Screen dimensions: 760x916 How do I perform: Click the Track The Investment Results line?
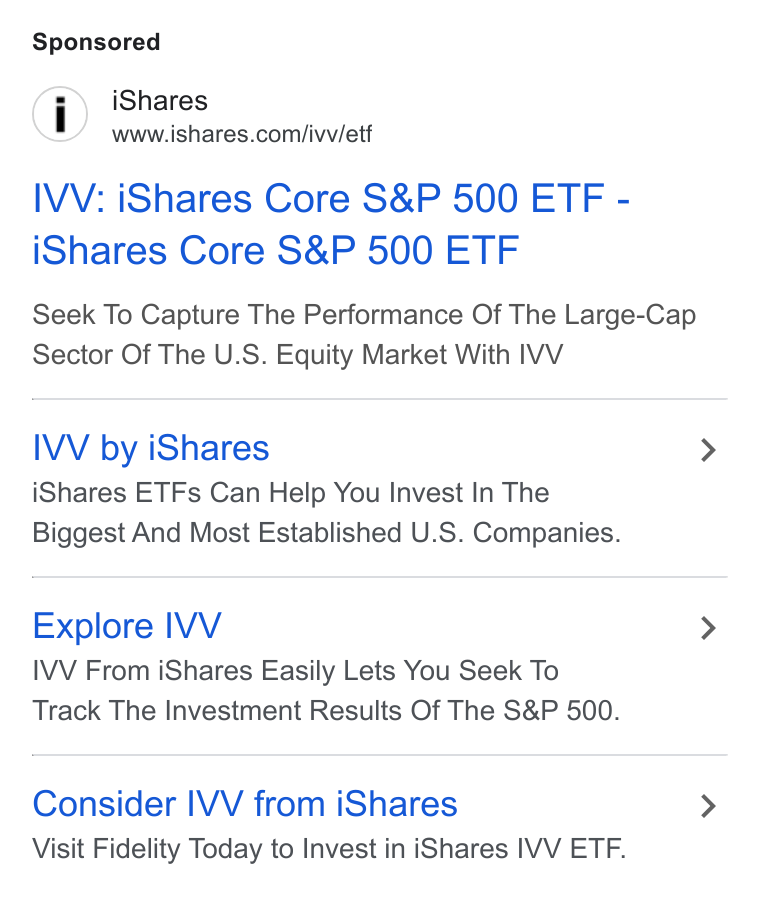pyautogui.click(x=326, y=711)
